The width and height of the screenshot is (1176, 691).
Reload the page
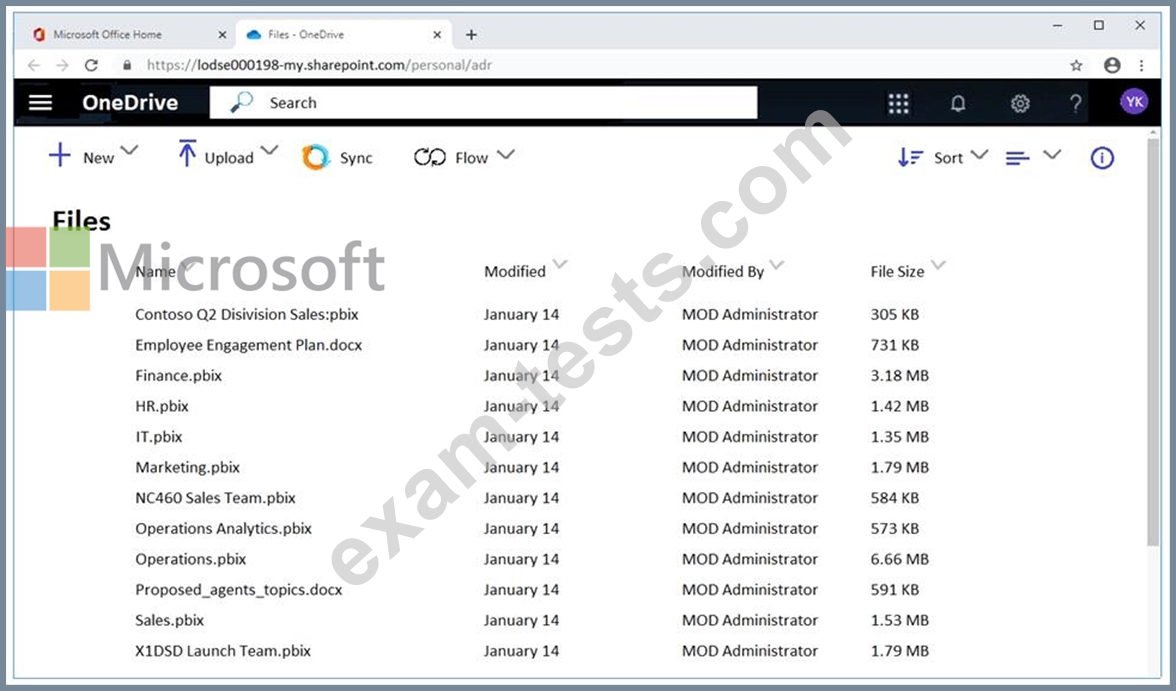pos(92,65)
